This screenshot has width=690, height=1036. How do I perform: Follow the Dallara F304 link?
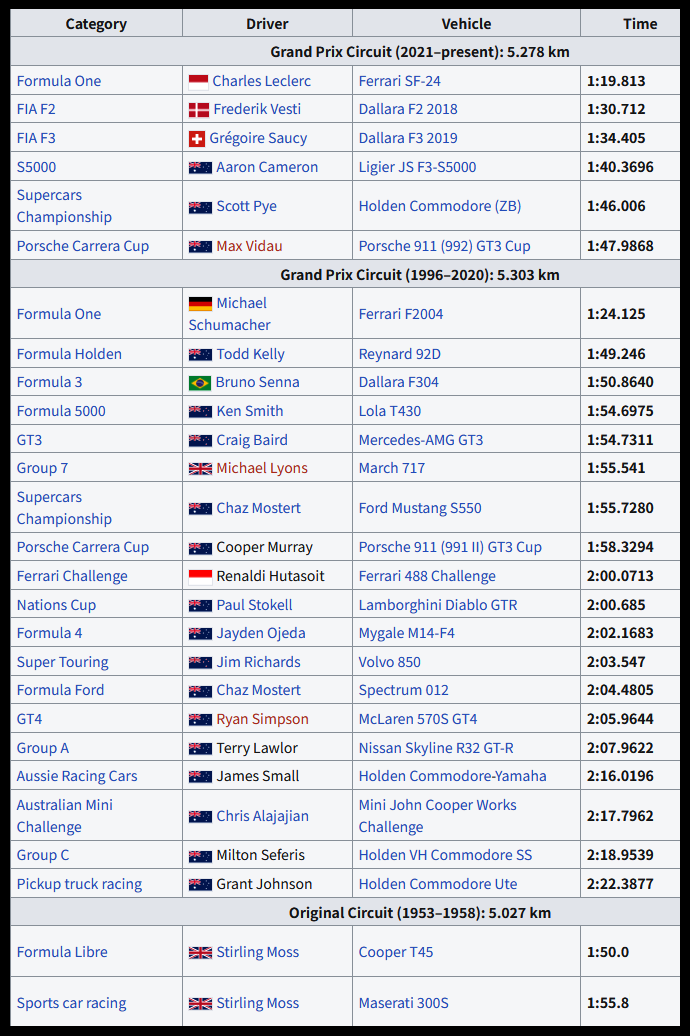point(399,383)
